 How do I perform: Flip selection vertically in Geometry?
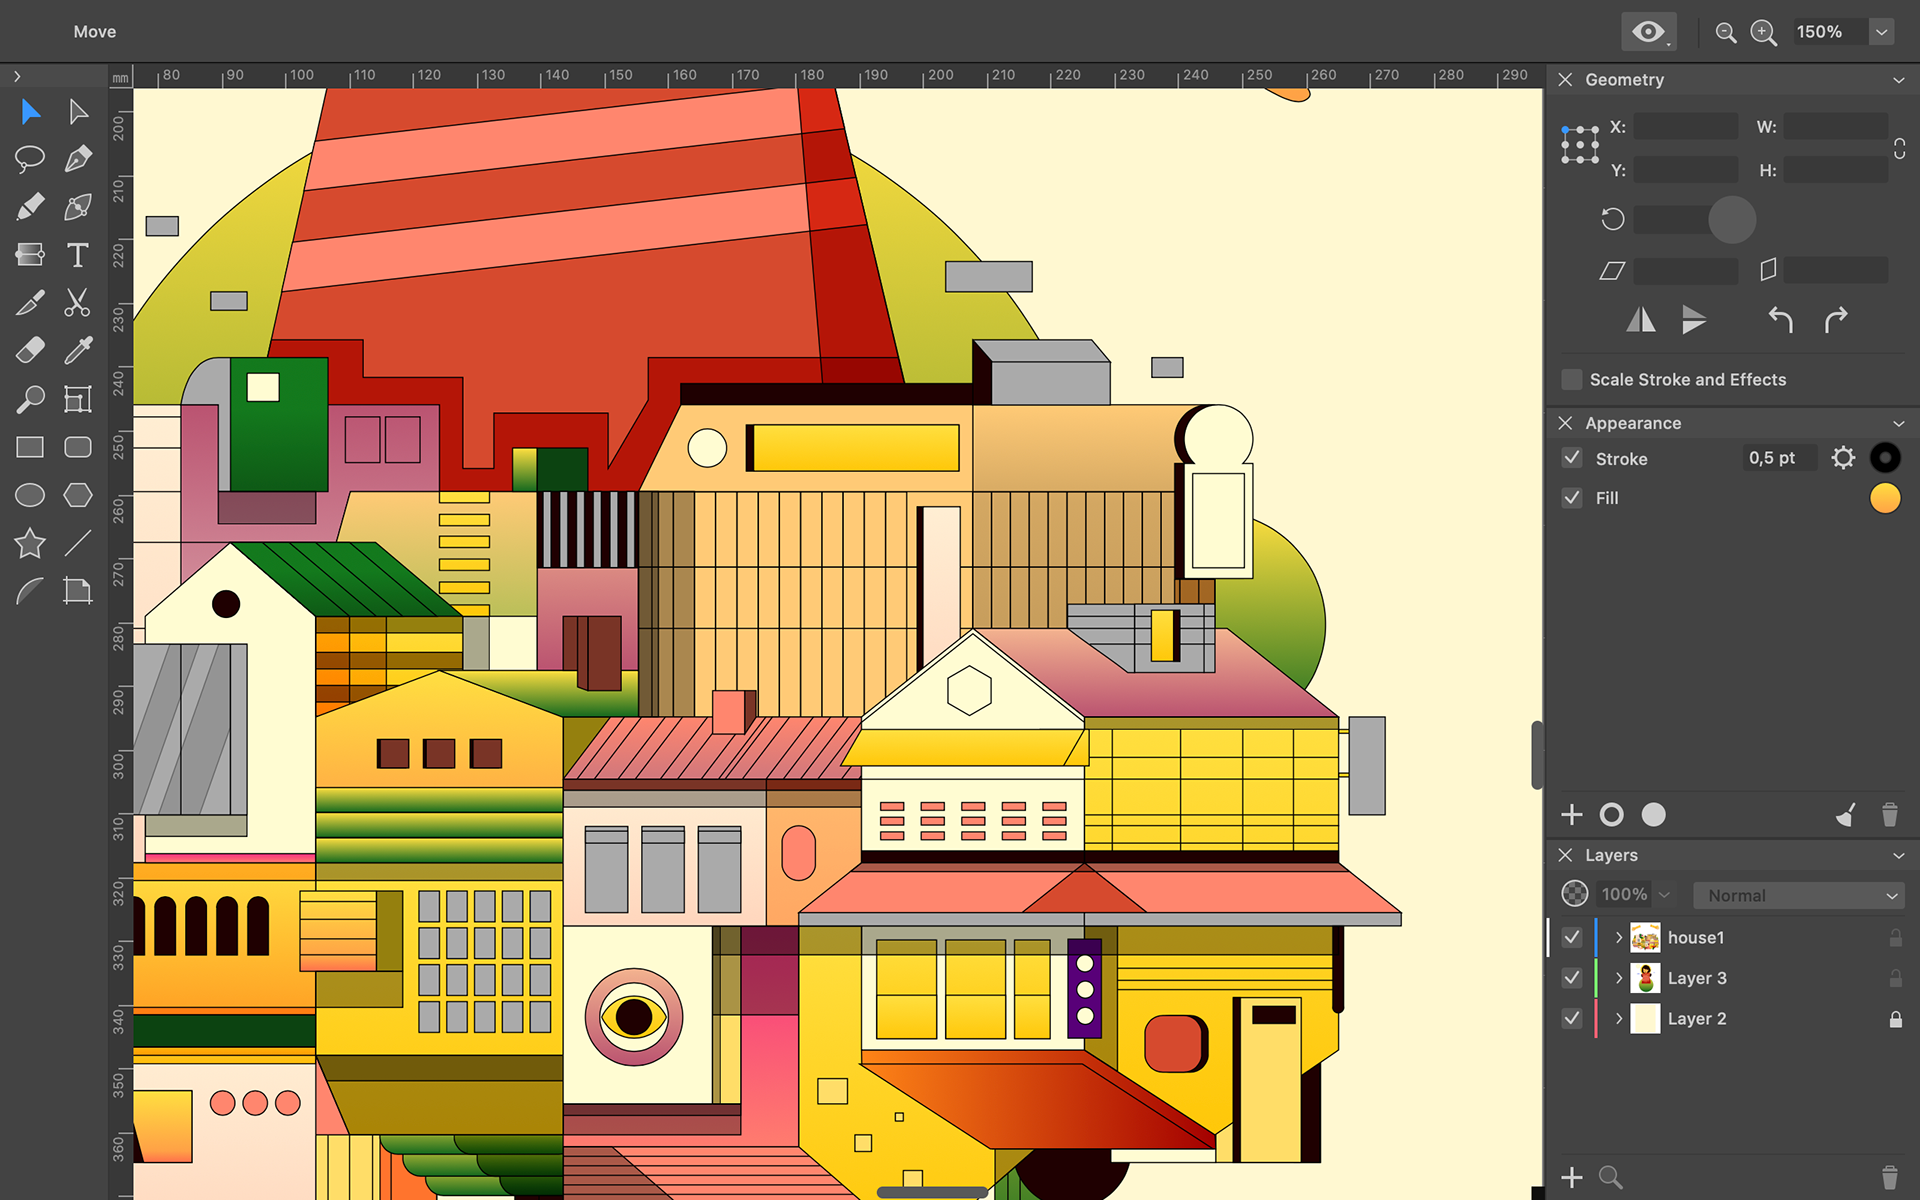pos(1694,320)
